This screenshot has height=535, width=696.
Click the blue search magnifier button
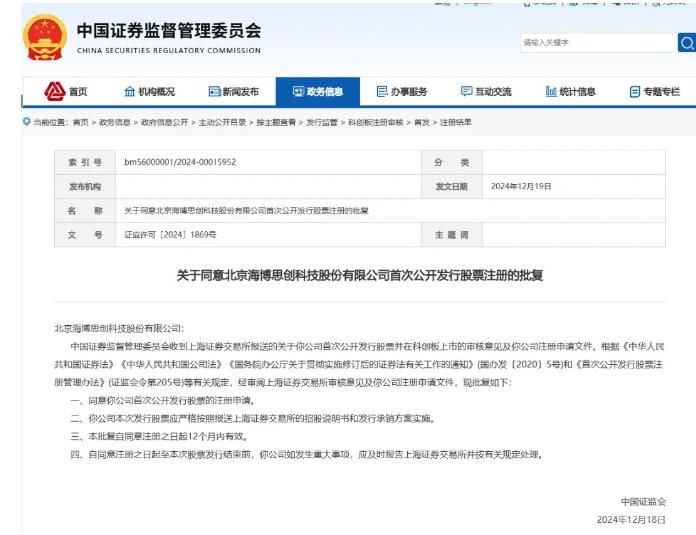coord(687,43)
